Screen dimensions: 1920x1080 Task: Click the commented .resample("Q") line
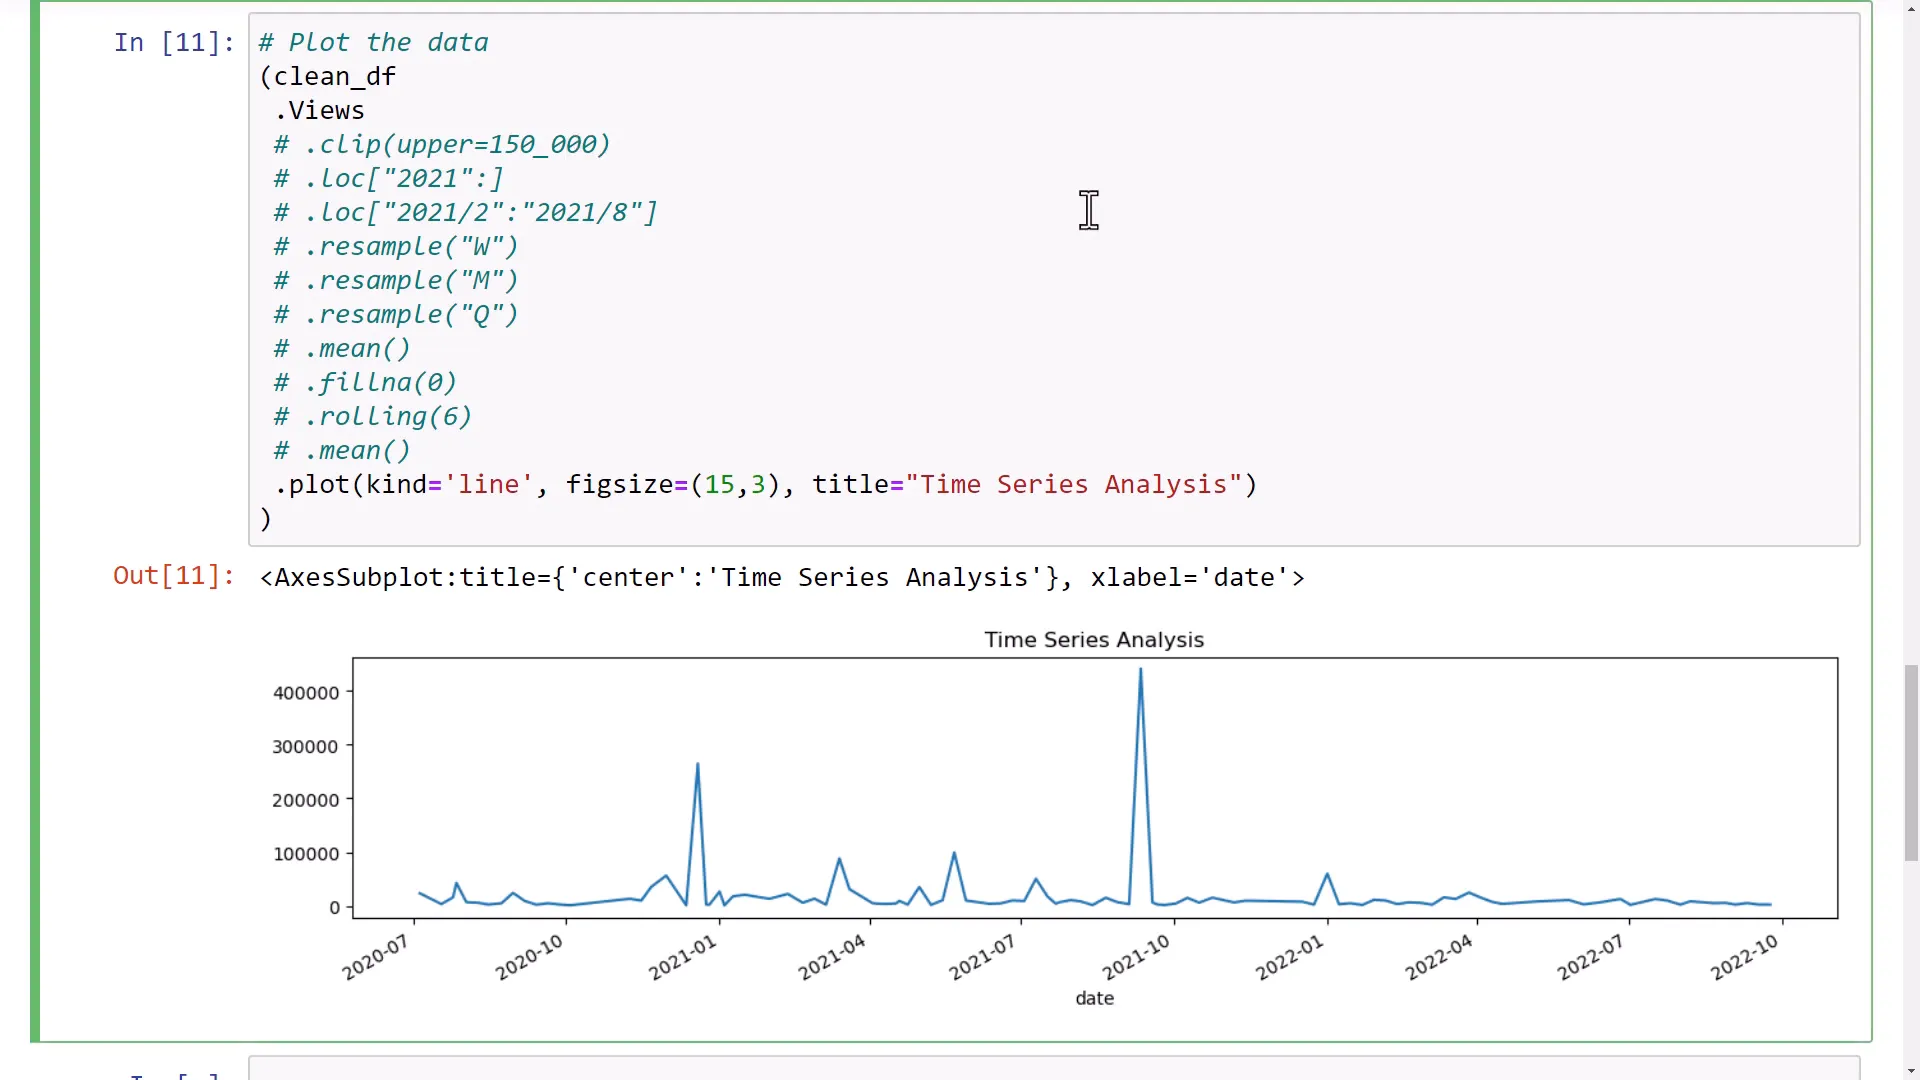pyautogui.click(x=396, y=315)
